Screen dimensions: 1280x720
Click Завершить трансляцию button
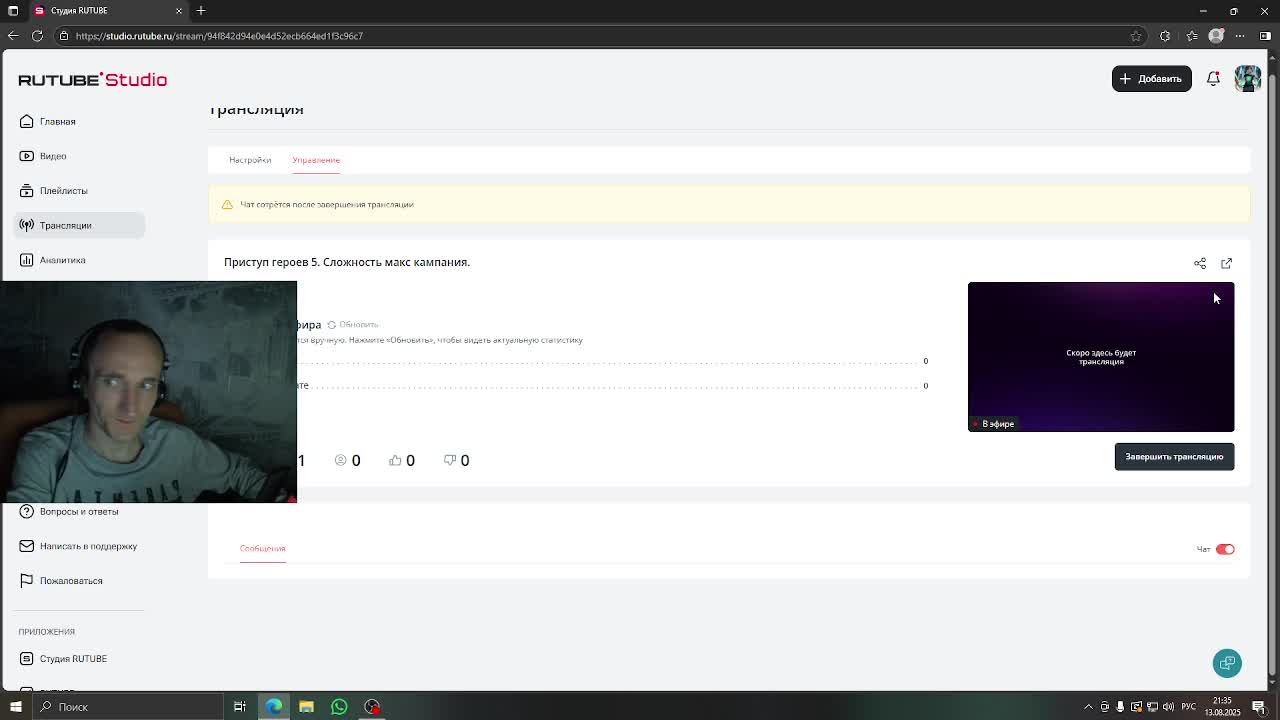[1174, 457]
